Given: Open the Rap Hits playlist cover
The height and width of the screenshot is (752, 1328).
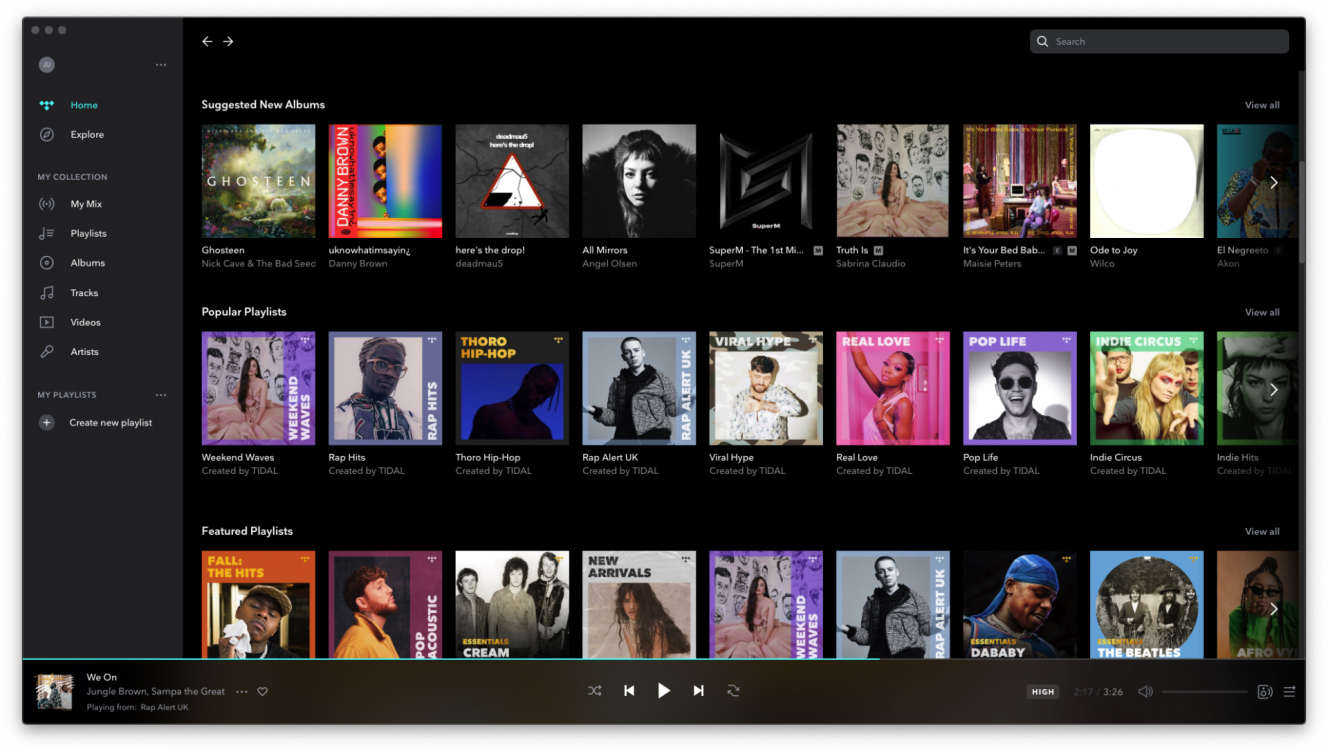Looking at the screenshot, I should (385, 388).
